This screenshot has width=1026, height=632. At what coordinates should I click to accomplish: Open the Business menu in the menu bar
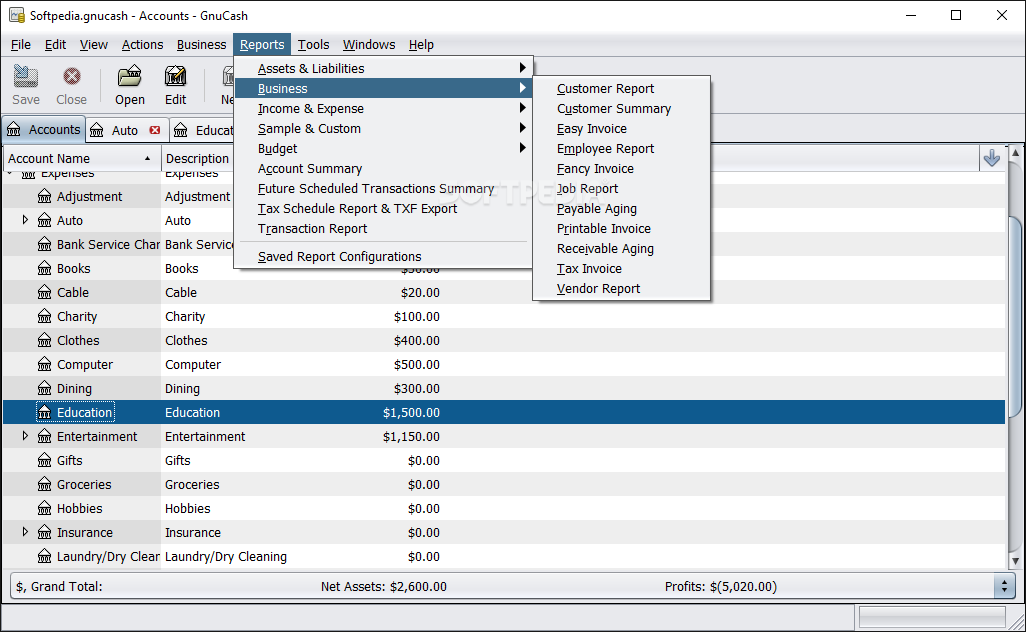201,44
